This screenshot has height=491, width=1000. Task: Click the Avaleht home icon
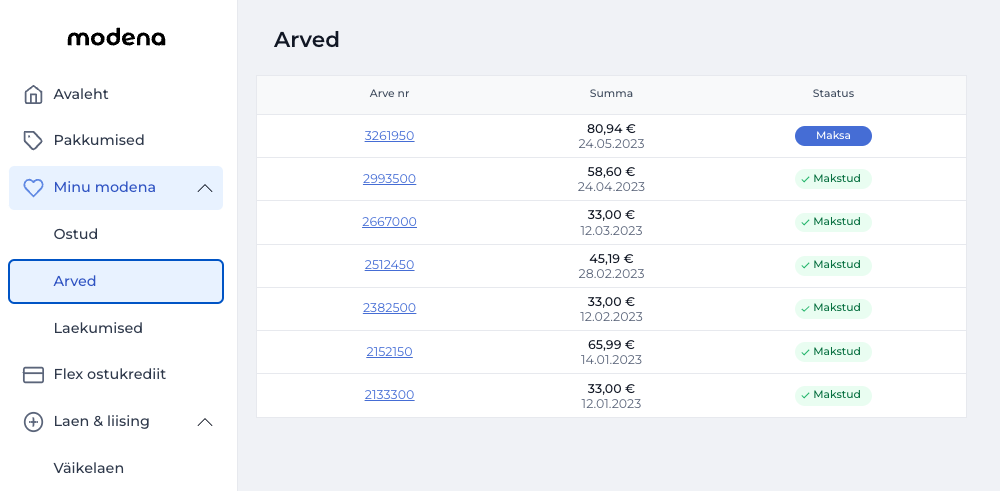pyautogui.click(x=33, y=95)
